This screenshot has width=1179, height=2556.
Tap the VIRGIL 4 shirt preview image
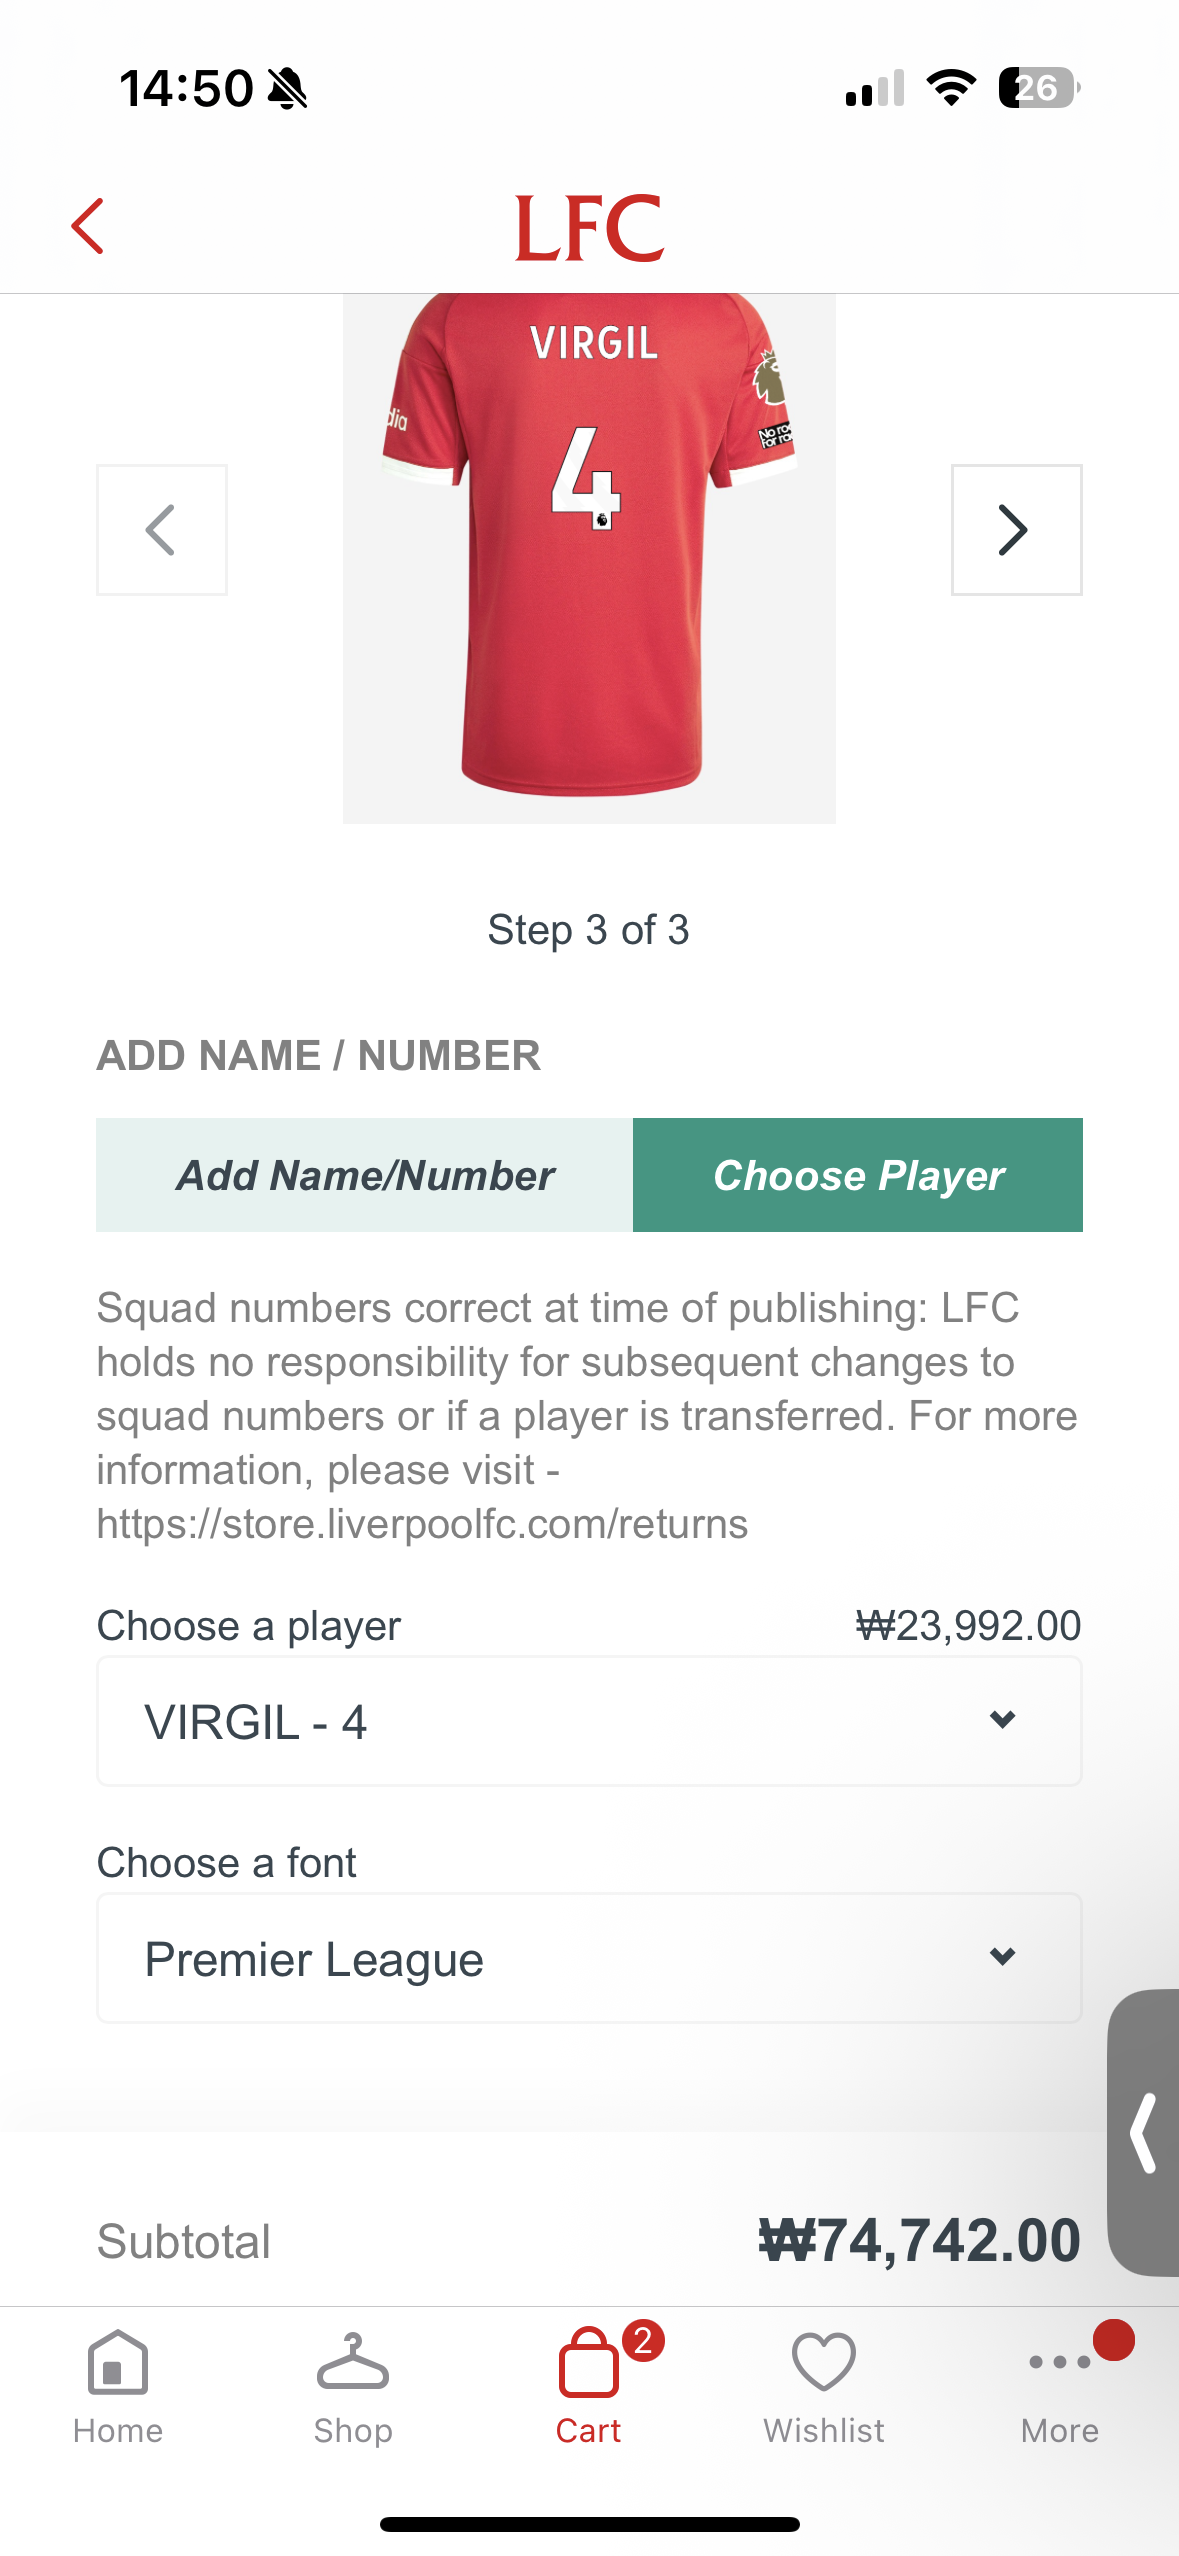pyautogui.click(x=589, y=558)
